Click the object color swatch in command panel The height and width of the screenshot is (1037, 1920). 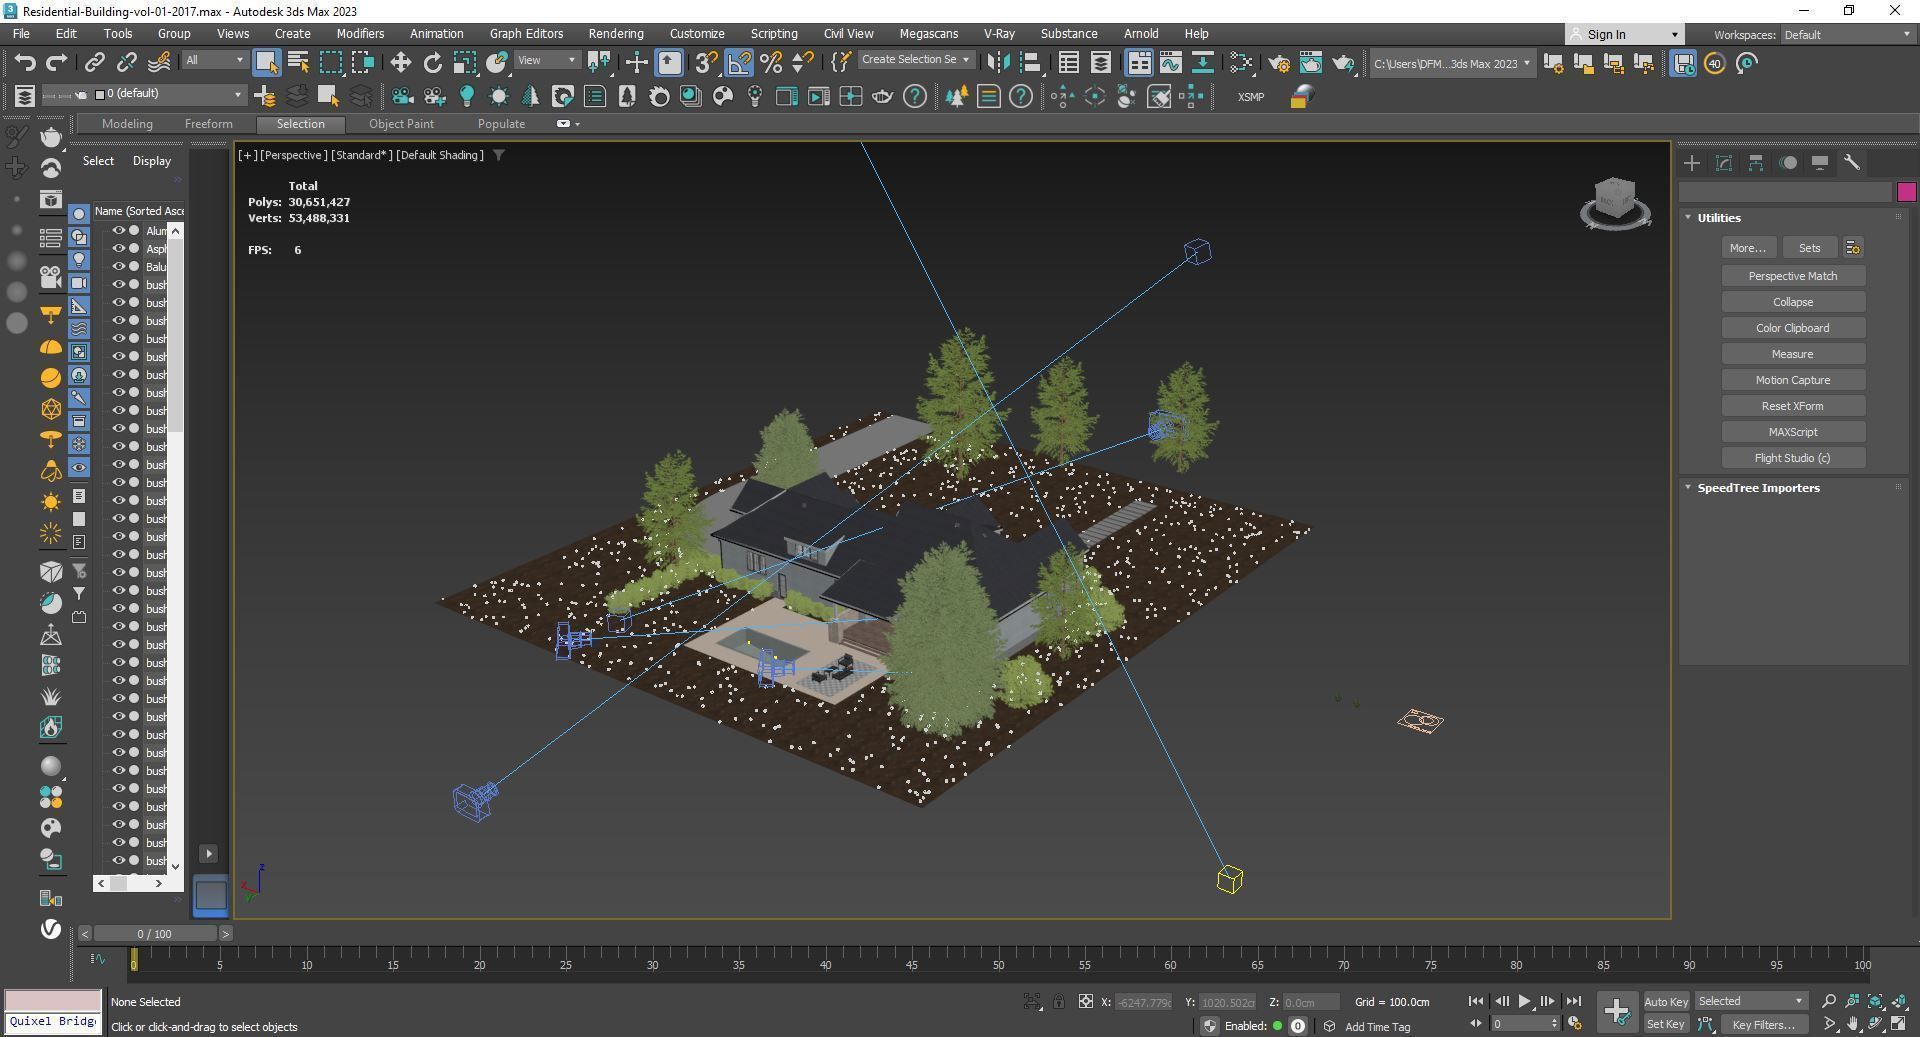[x=1906, y=192]
